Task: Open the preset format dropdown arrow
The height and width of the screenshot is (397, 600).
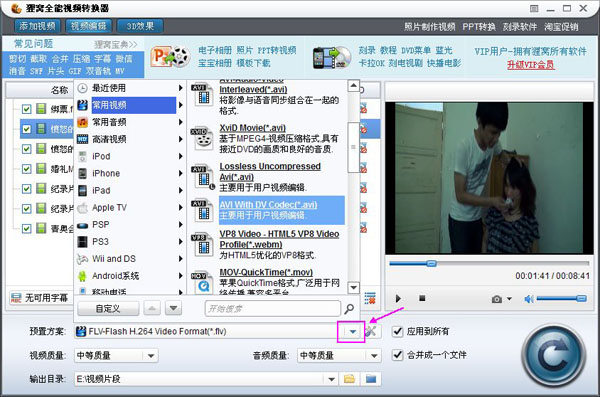Action: coord(353,332)
